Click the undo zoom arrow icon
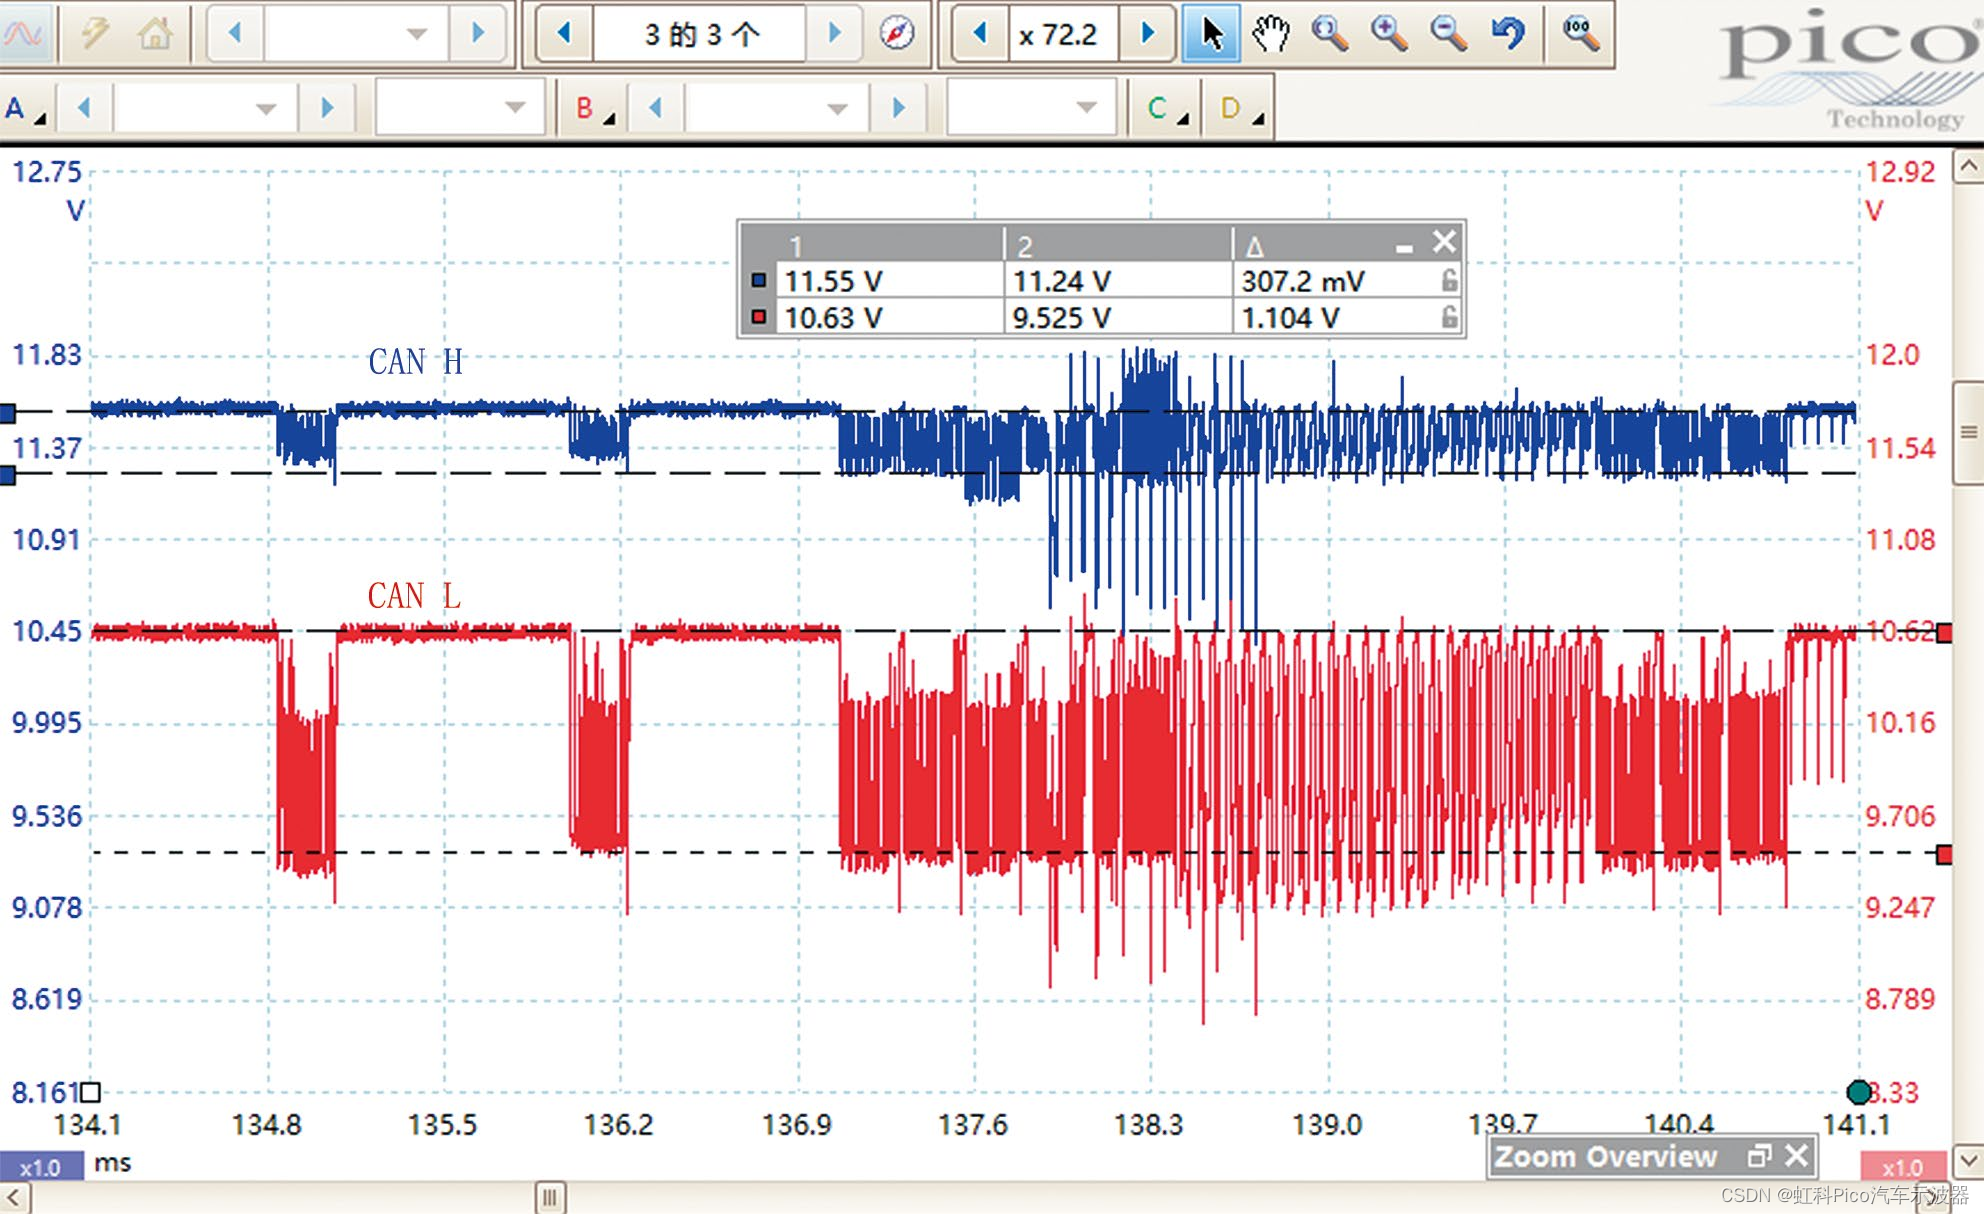The height and width of the screenshot is (1214, 1984). tap(1507, 34)
